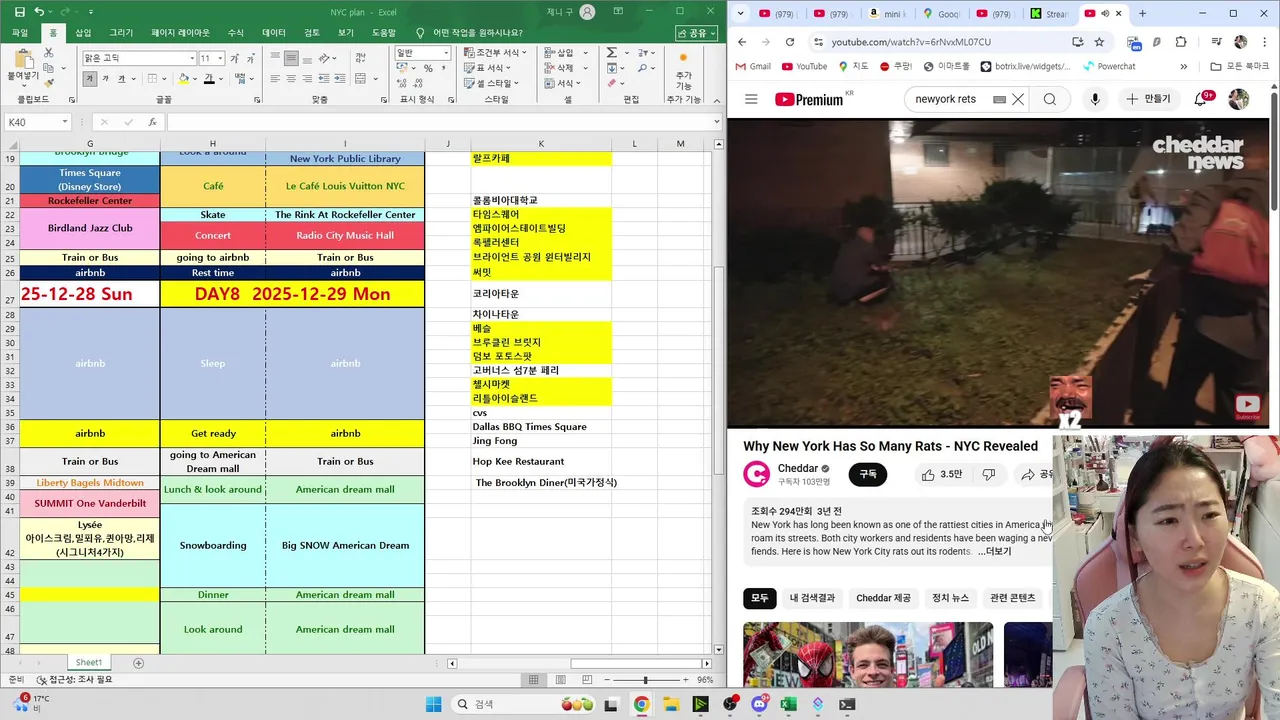Viewport: 1280px width, 720px height.
Task: Click the YouTube search magnifier button
Action: pos(1049,99)
